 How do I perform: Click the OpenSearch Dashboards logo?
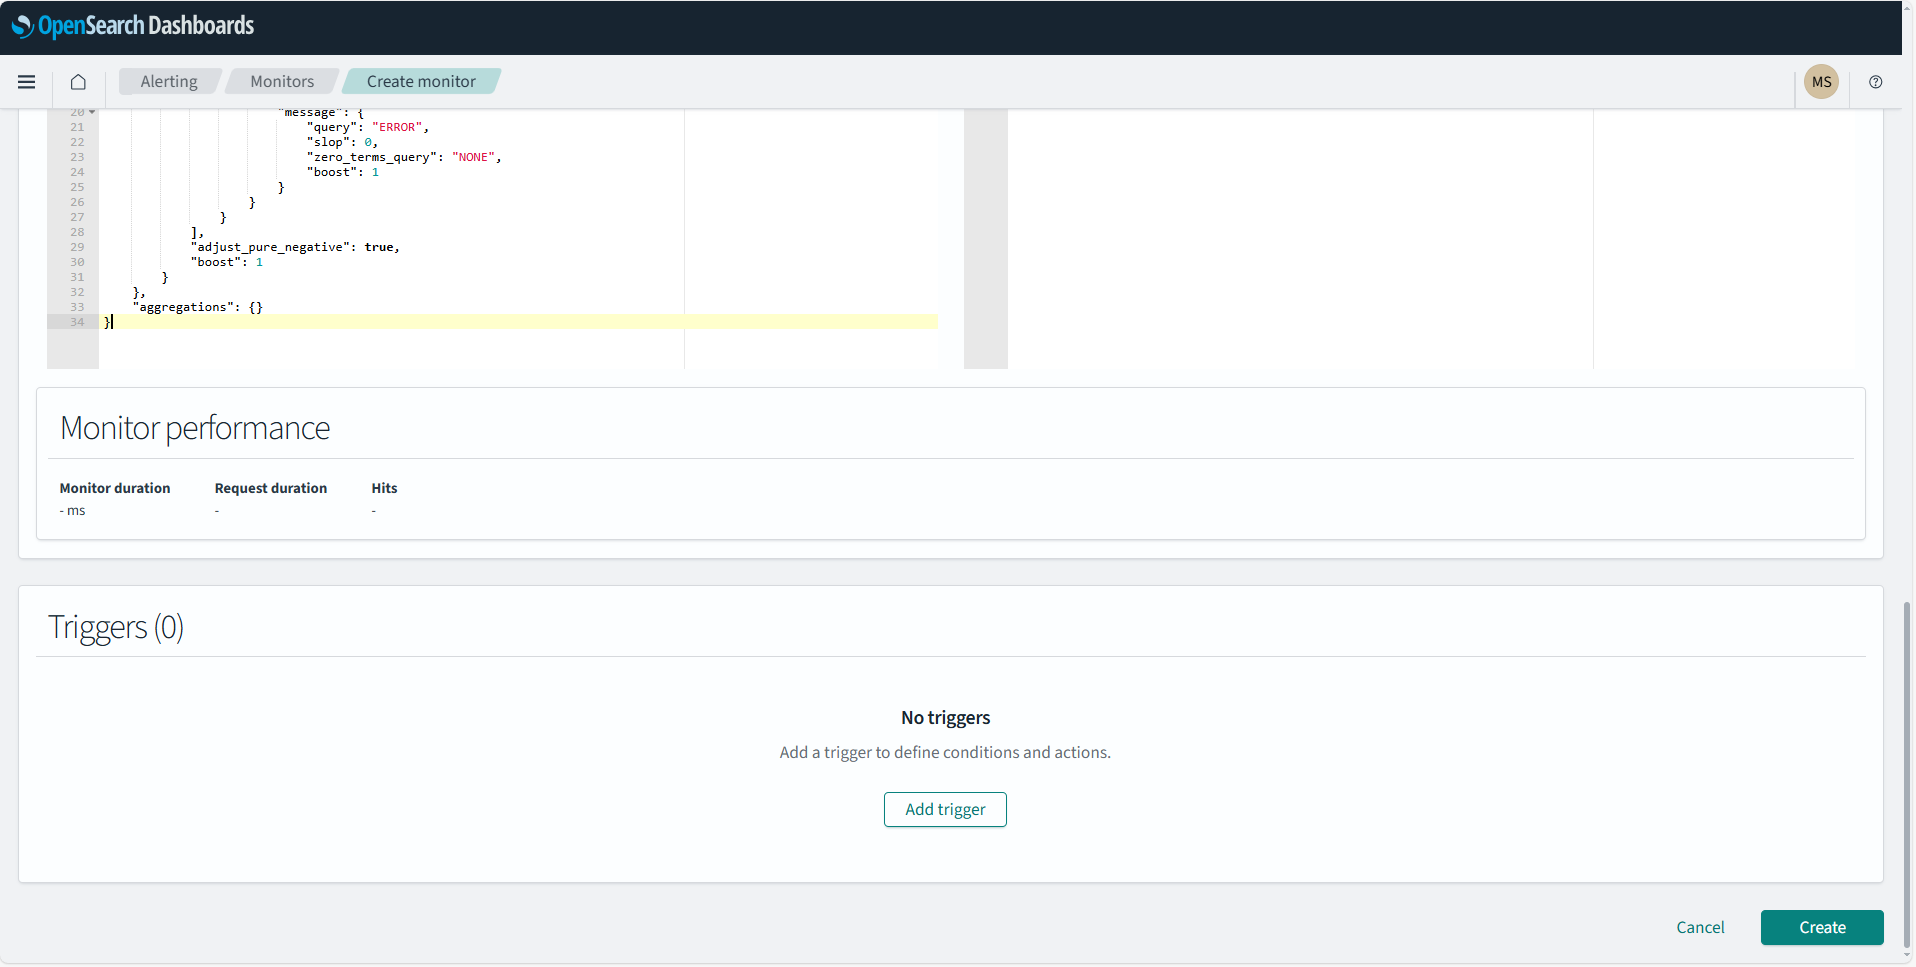pyautogui.click(x=133, y=26)
